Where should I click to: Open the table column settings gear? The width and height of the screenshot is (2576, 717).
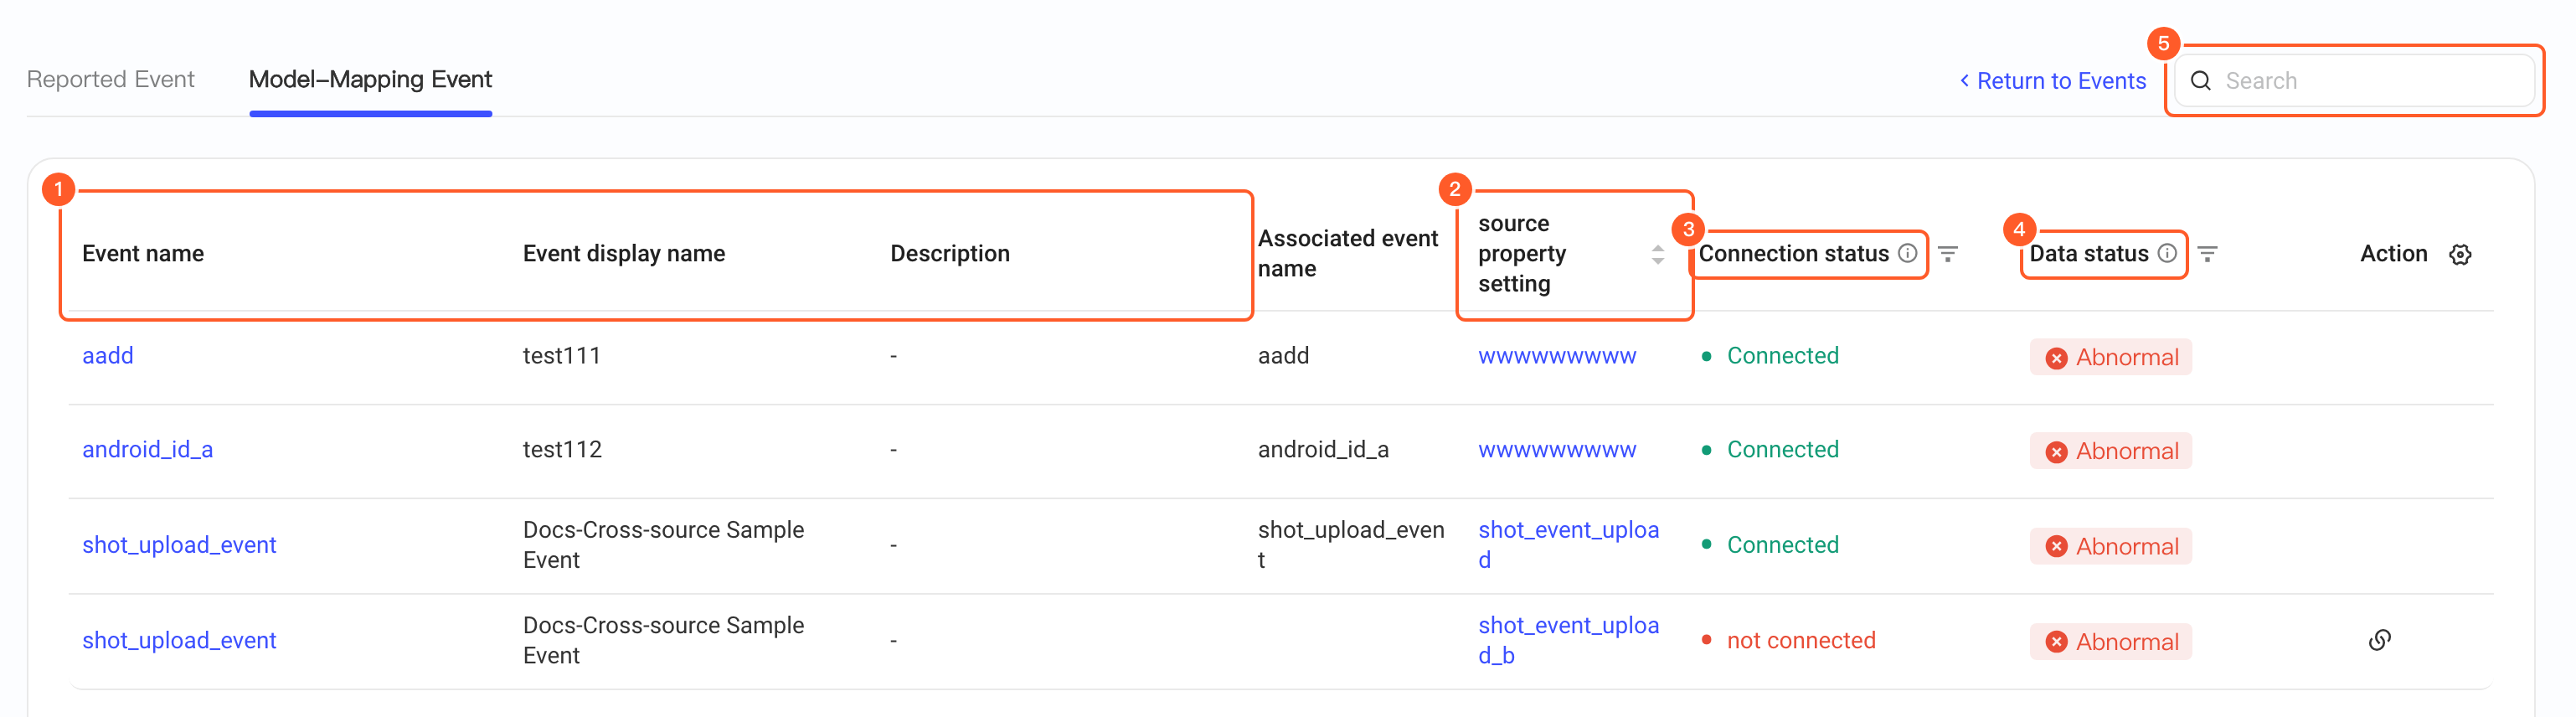[2460, 254]
